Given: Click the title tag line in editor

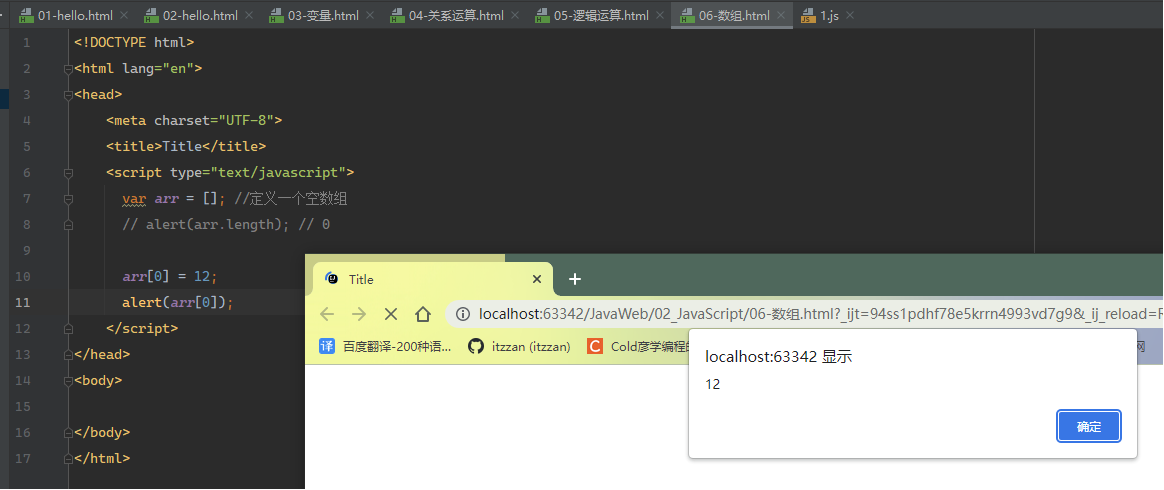Looking at the screenshot, I should point(186,146).
